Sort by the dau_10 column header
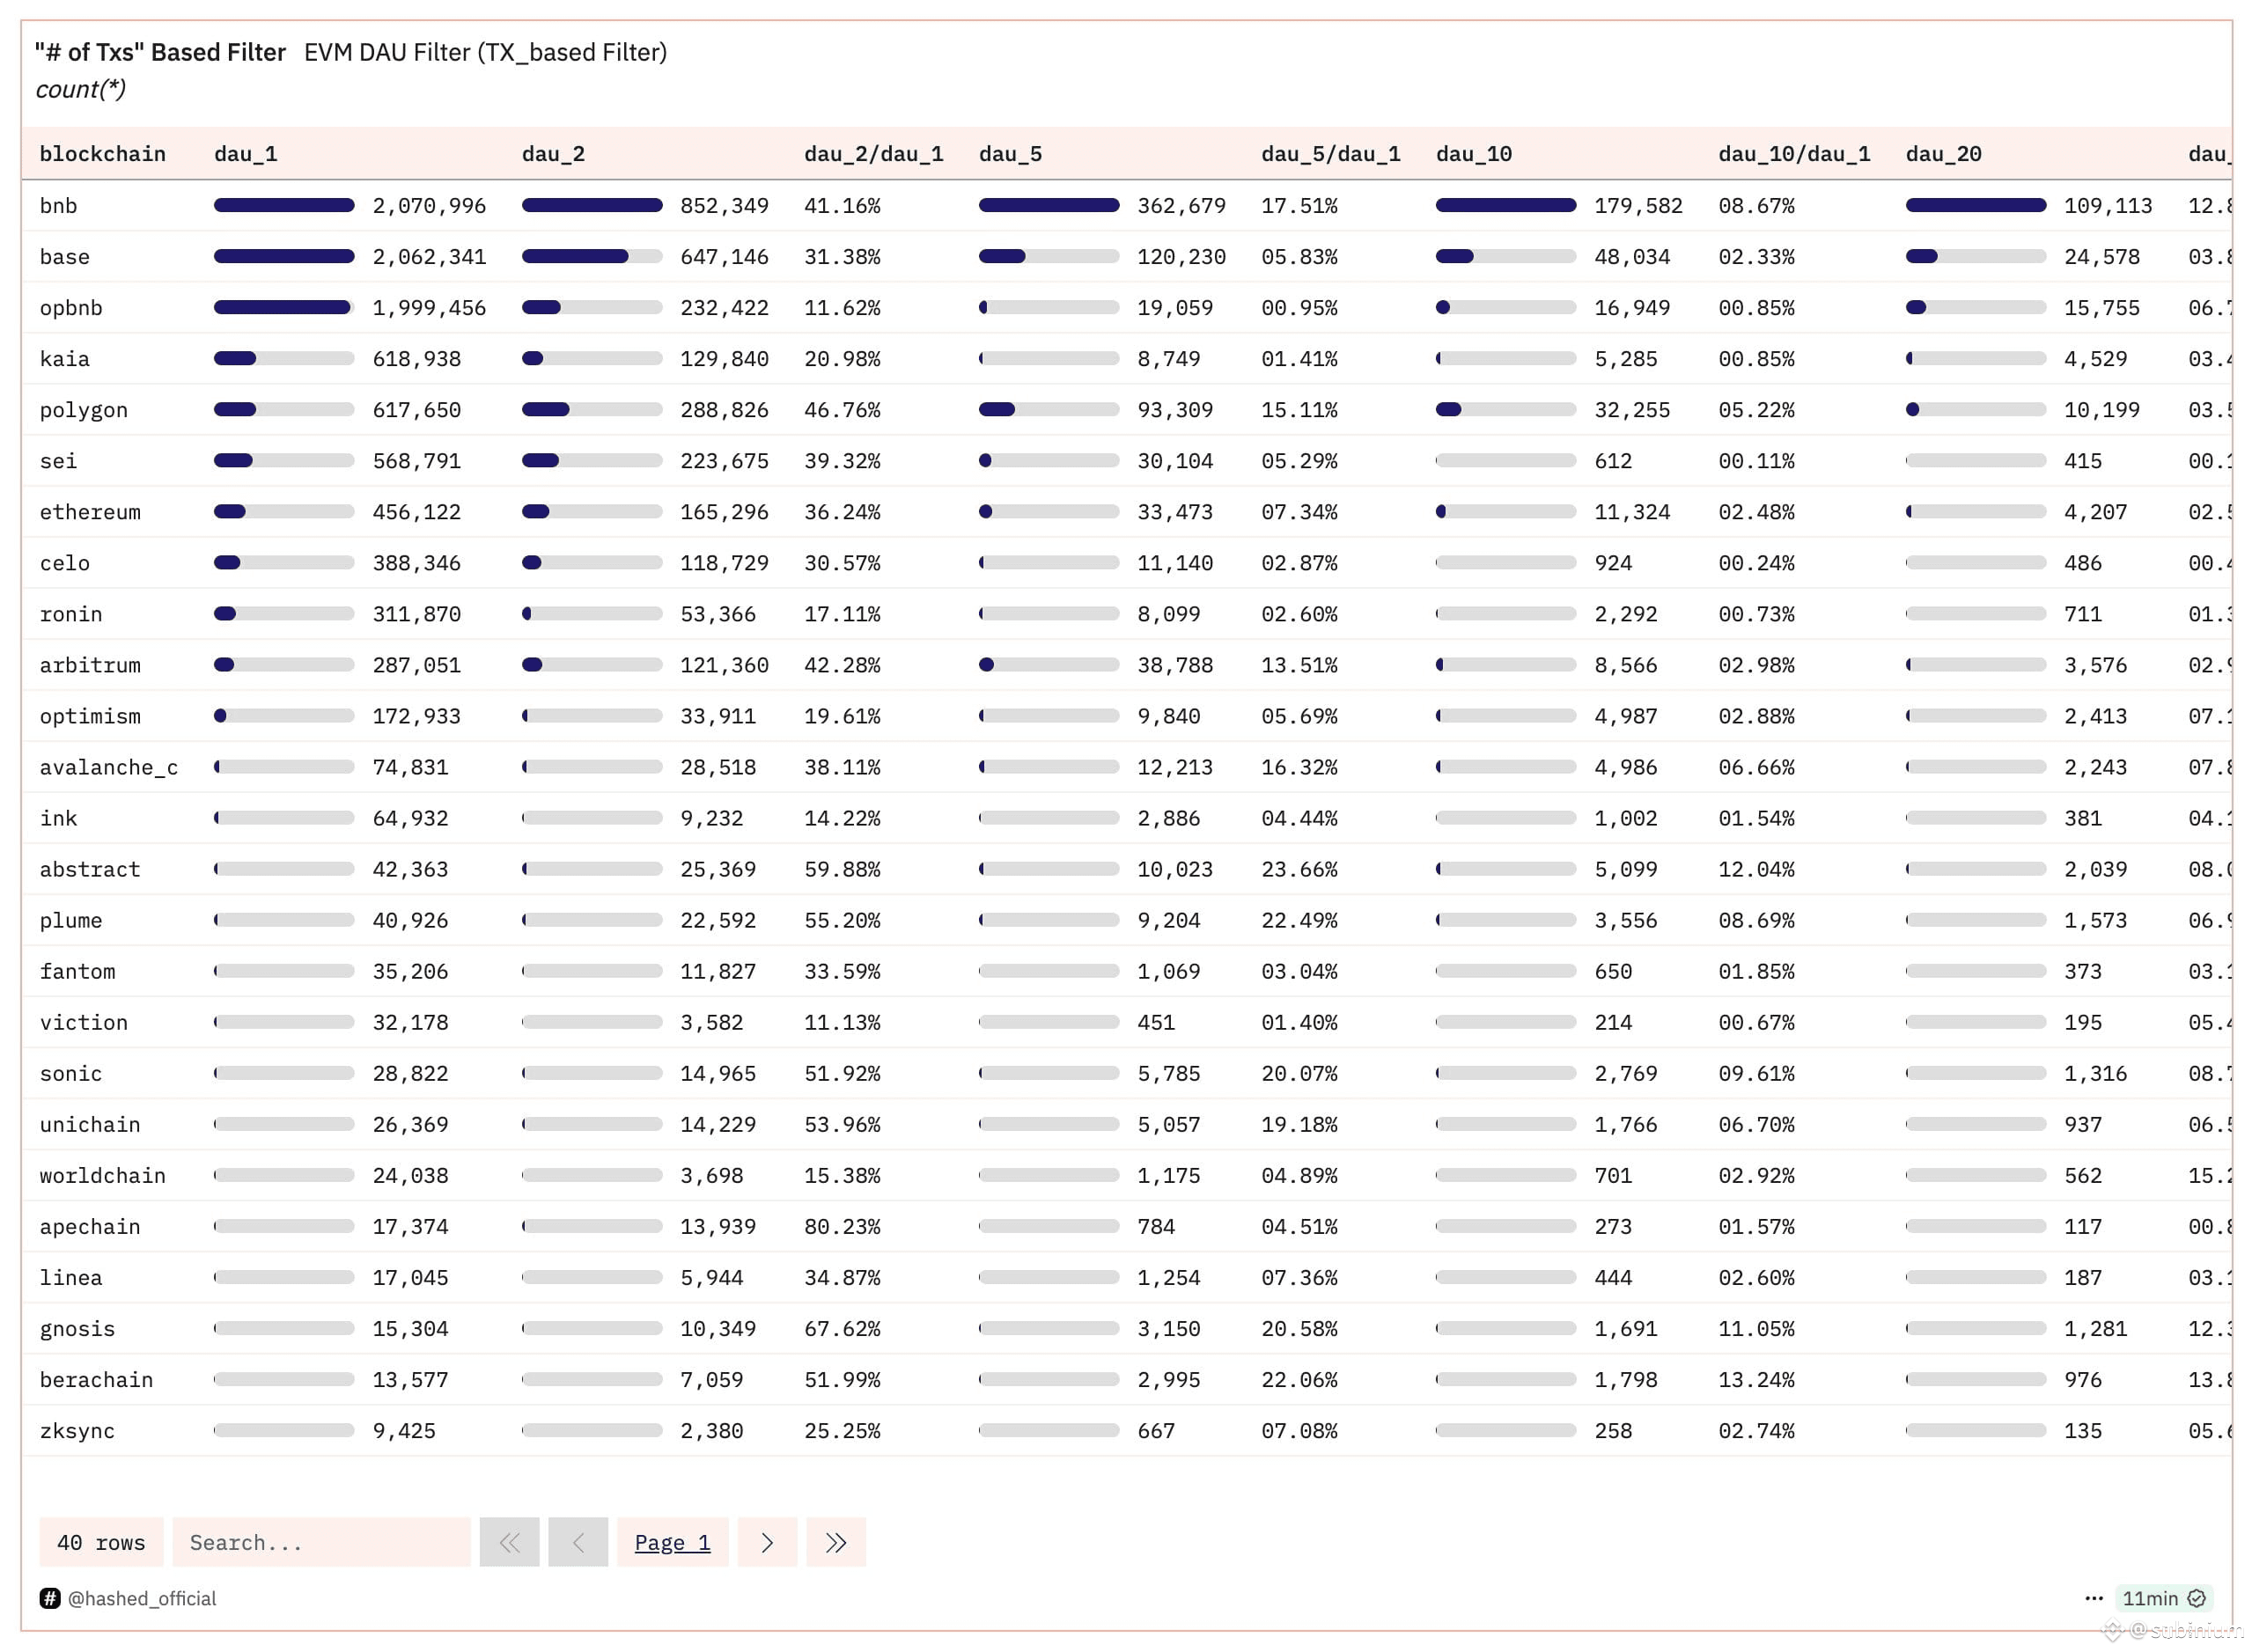The width and height of the screenshot is (2252, 1652). (x=1474, y=154)
